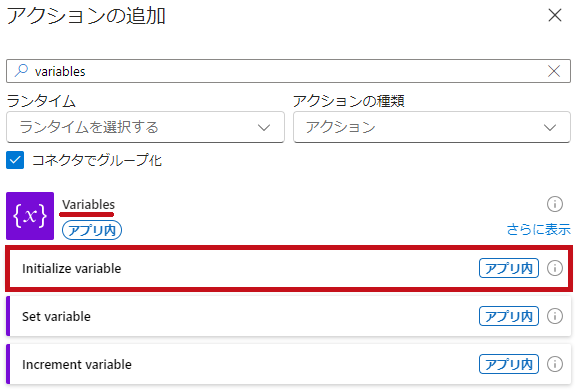The height and width of the screenshot is (391, 579).
Task: Toggle コネクタでグループ化 checkbox
Action: (15, 160)
